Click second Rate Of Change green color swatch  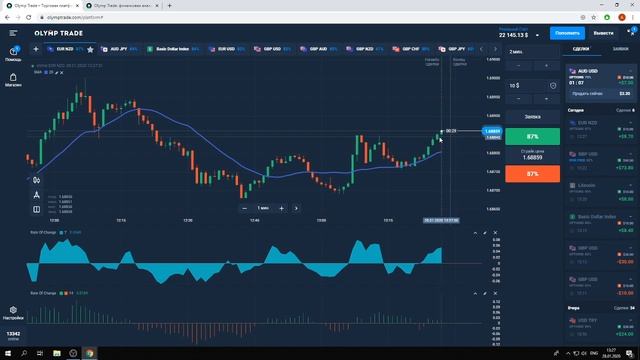pyautogui.click(x=61, y=293)
